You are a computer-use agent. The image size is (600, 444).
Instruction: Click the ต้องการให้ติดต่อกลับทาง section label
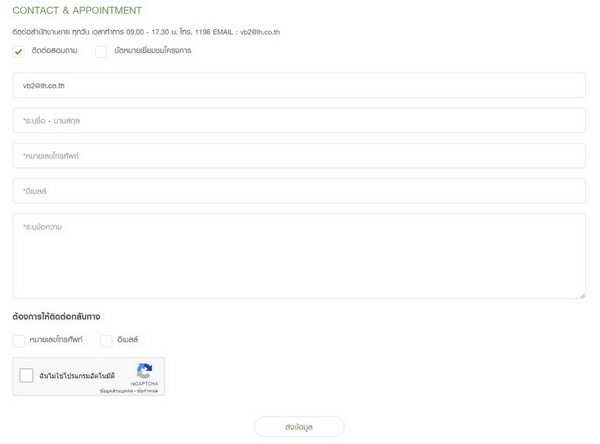coord(56,317)
